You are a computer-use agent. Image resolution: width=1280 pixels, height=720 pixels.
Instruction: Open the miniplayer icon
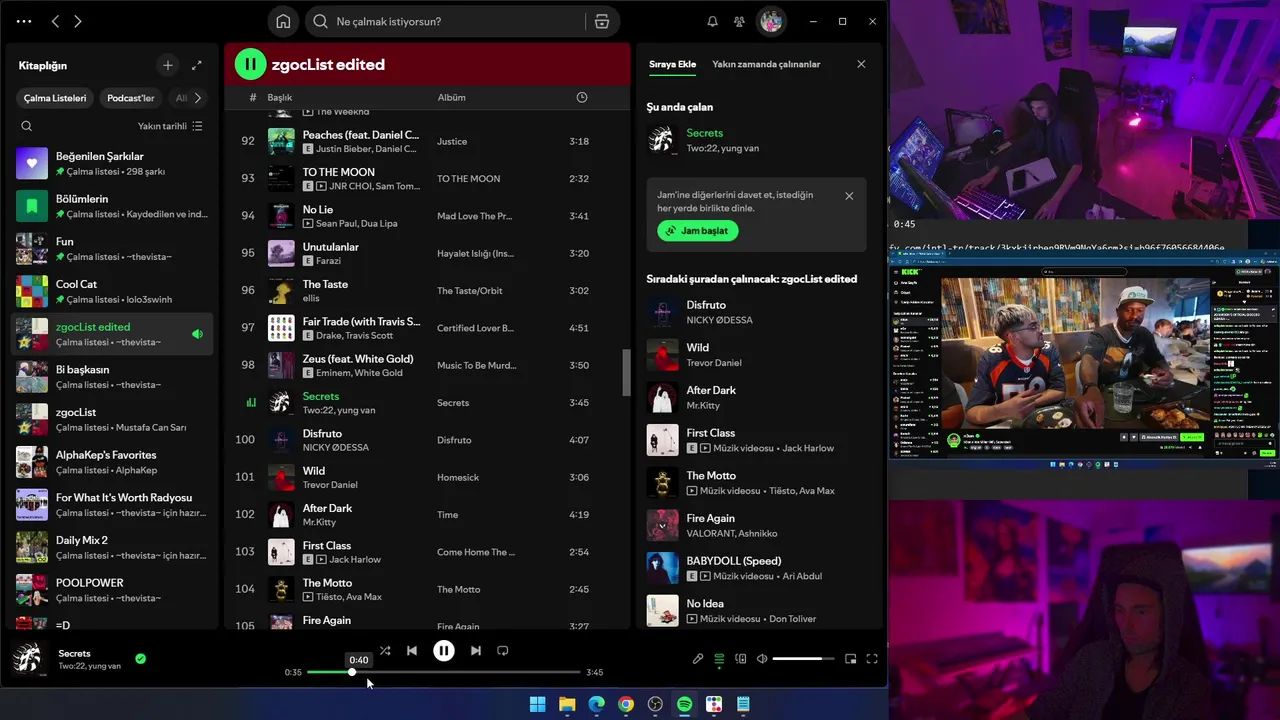851,659
